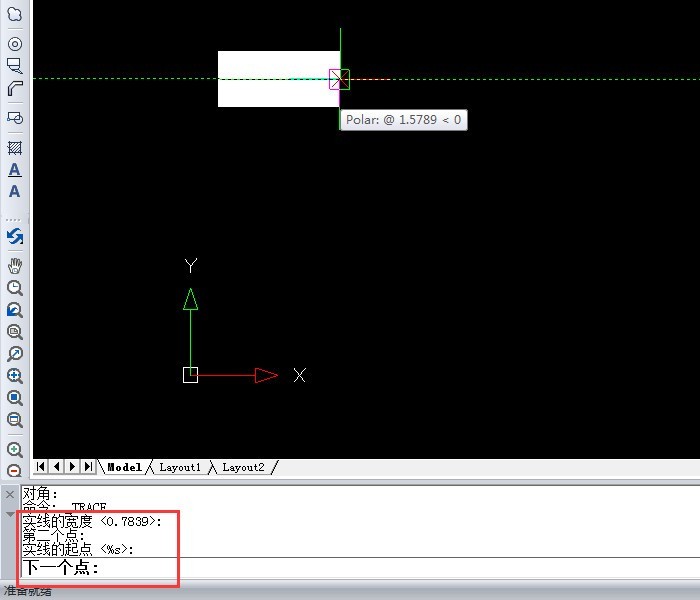Select the Hatch fill tool

pyautogui.click(x=14, y=147)
